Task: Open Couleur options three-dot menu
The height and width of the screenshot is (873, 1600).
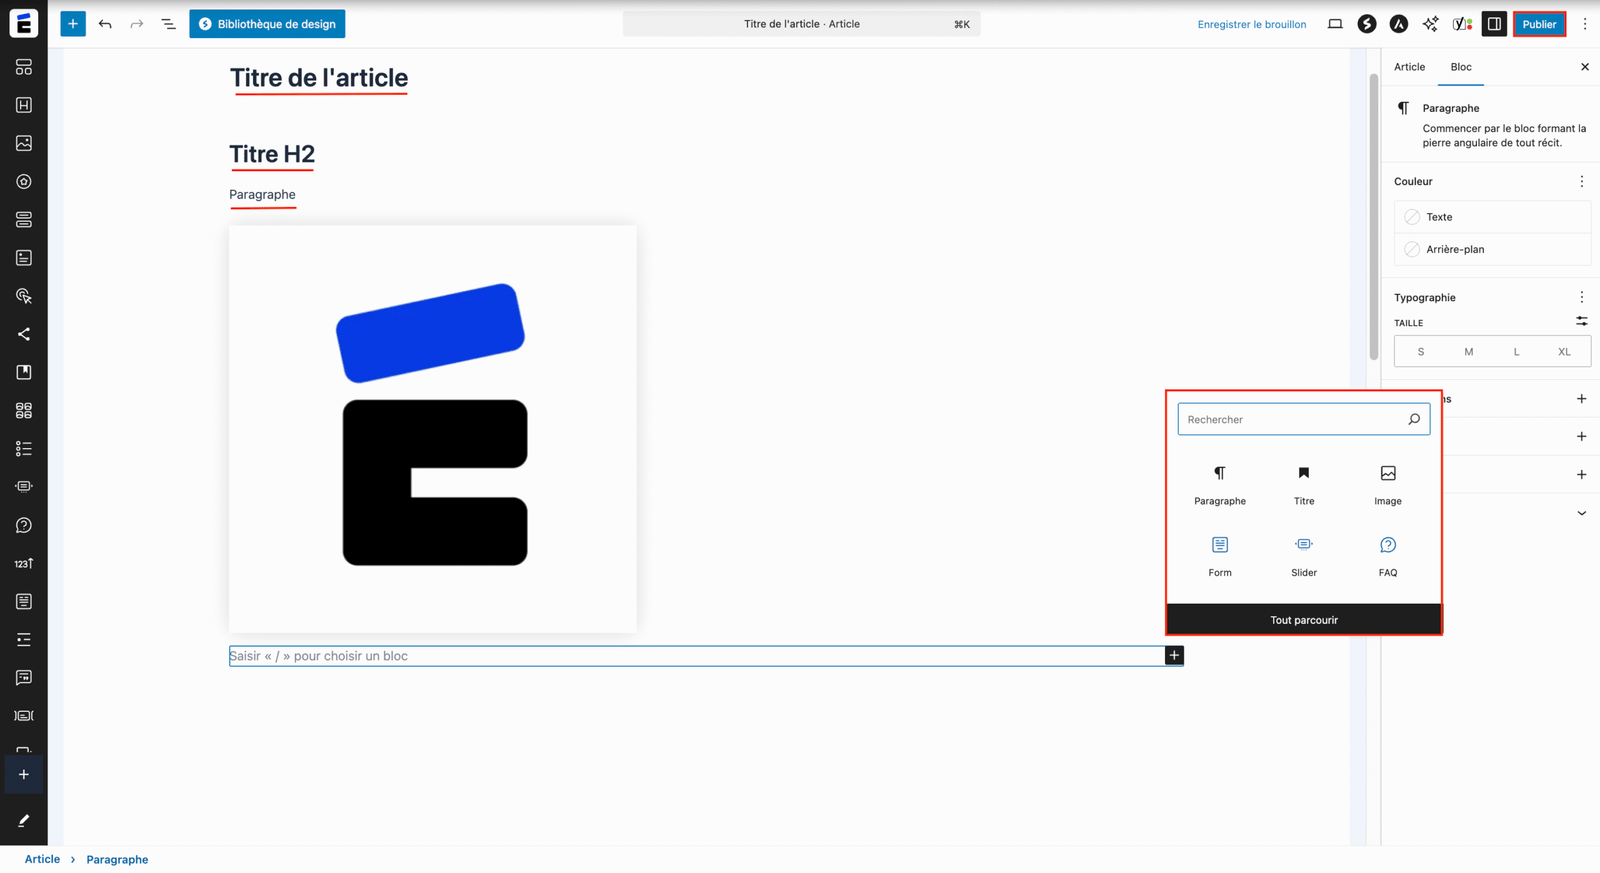Action: (1581, 181)
